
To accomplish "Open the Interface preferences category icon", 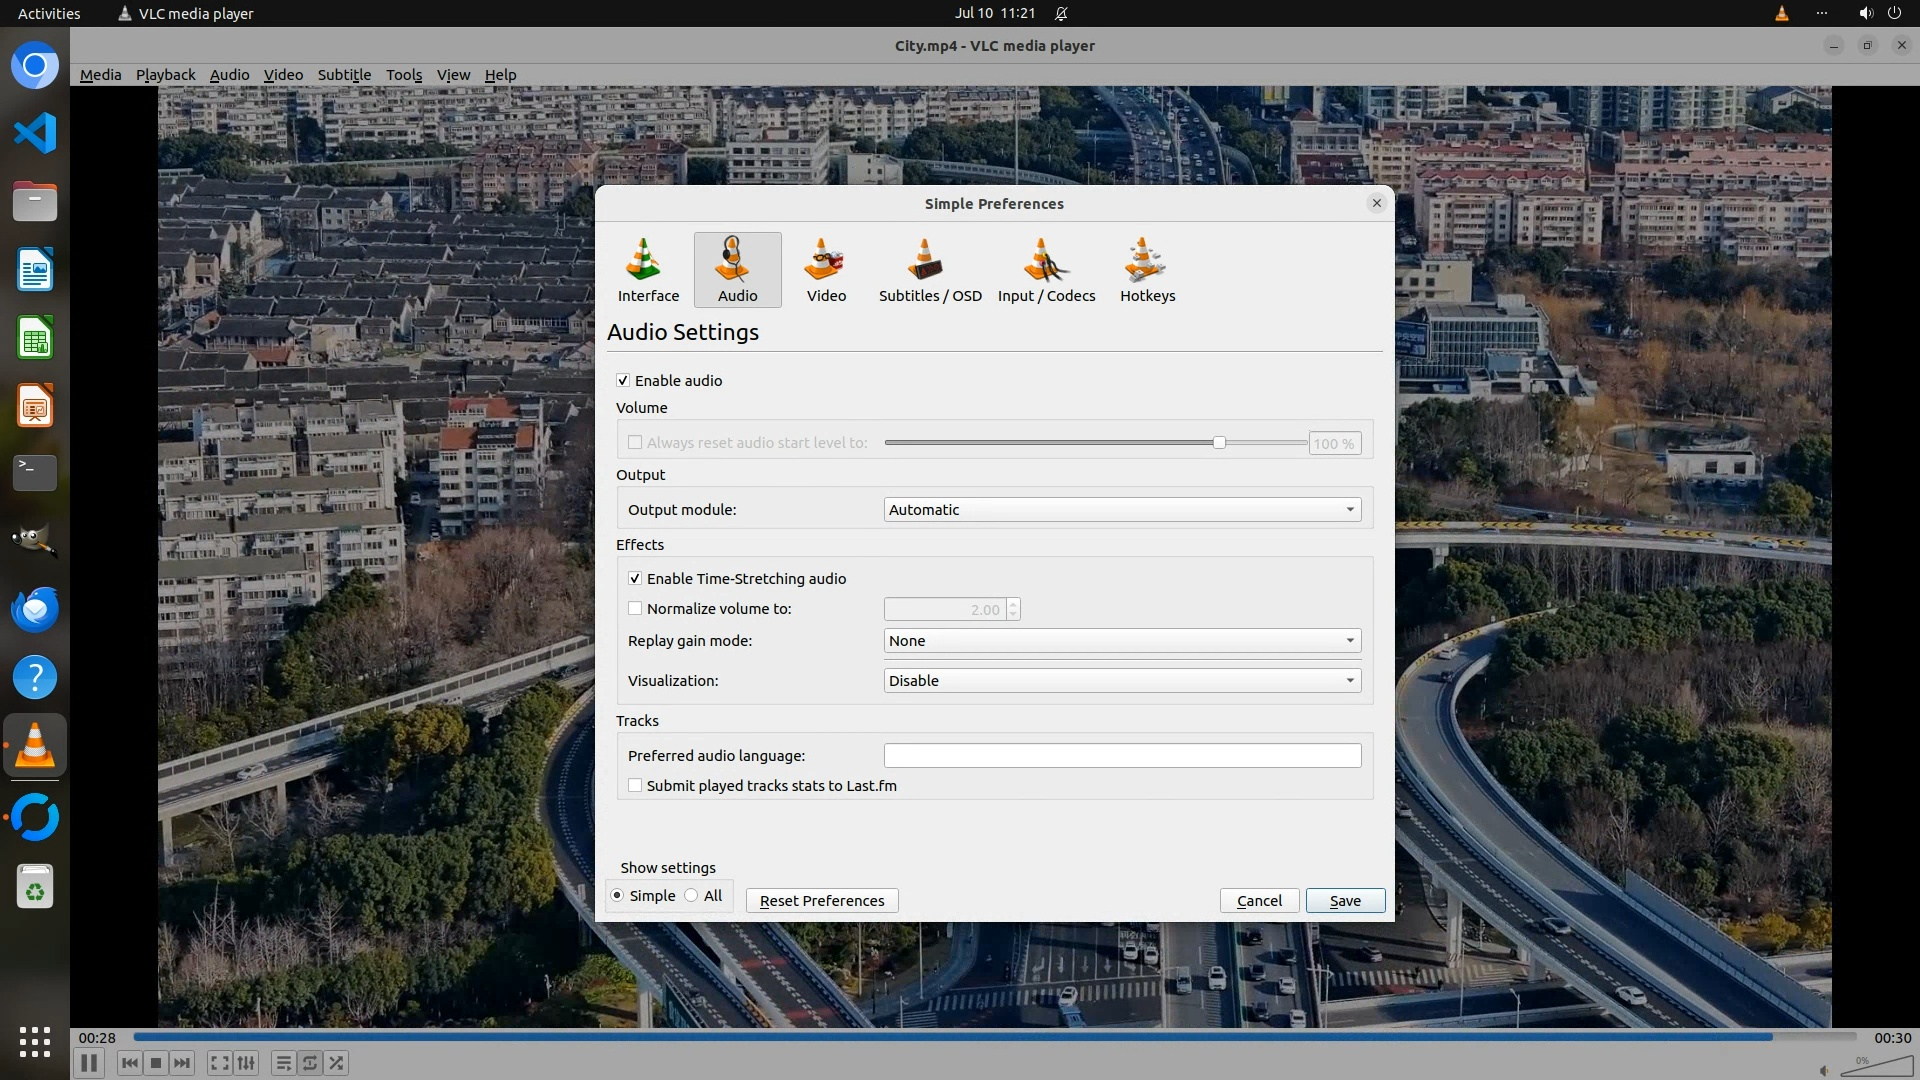I will pyautogui.click(x=647, y=268).
